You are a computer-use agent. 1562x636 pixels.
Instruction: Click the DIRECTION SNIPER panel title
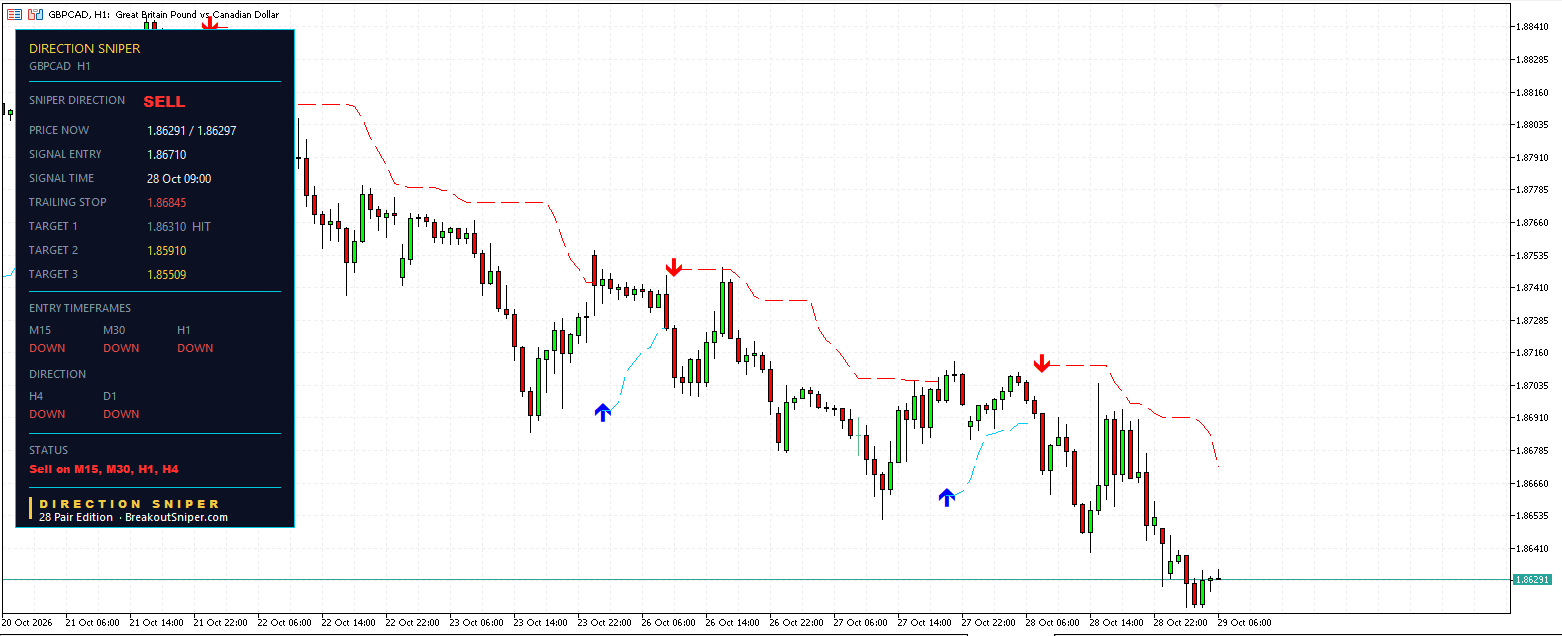pos(85,48)
